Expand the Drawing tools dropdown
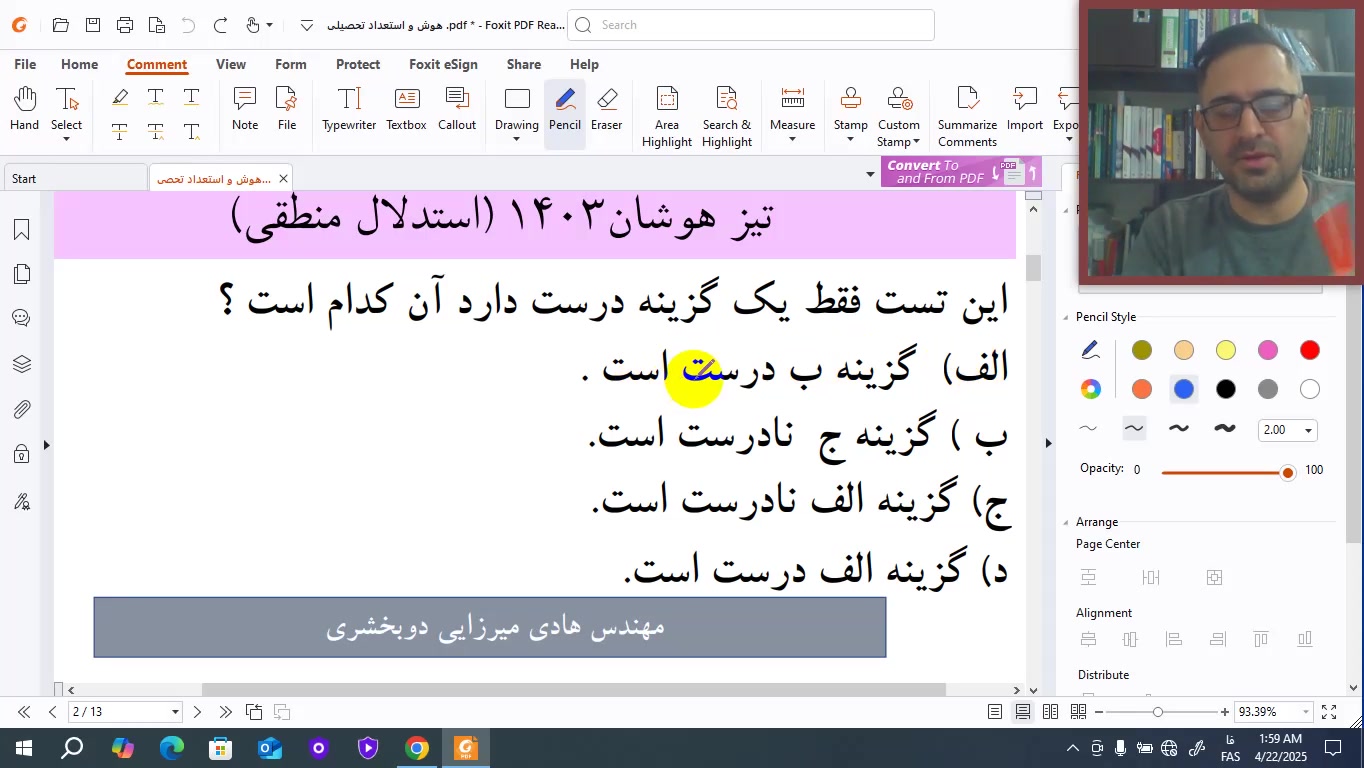Viewport: 1364px width, 768px height. (x=516, y=140)
